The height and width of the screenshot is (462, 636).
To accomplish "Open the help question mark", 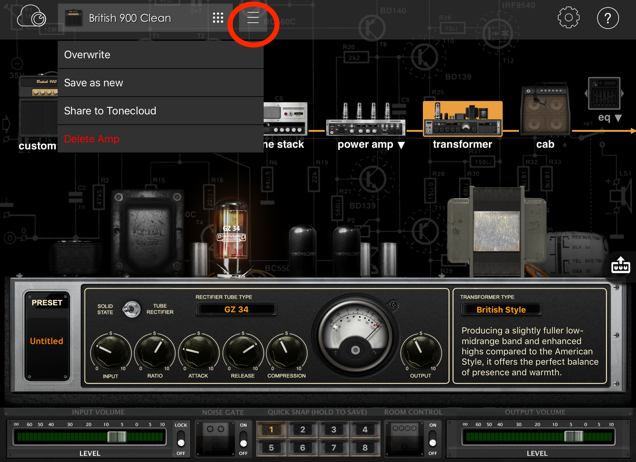I will tap(608, 18).
